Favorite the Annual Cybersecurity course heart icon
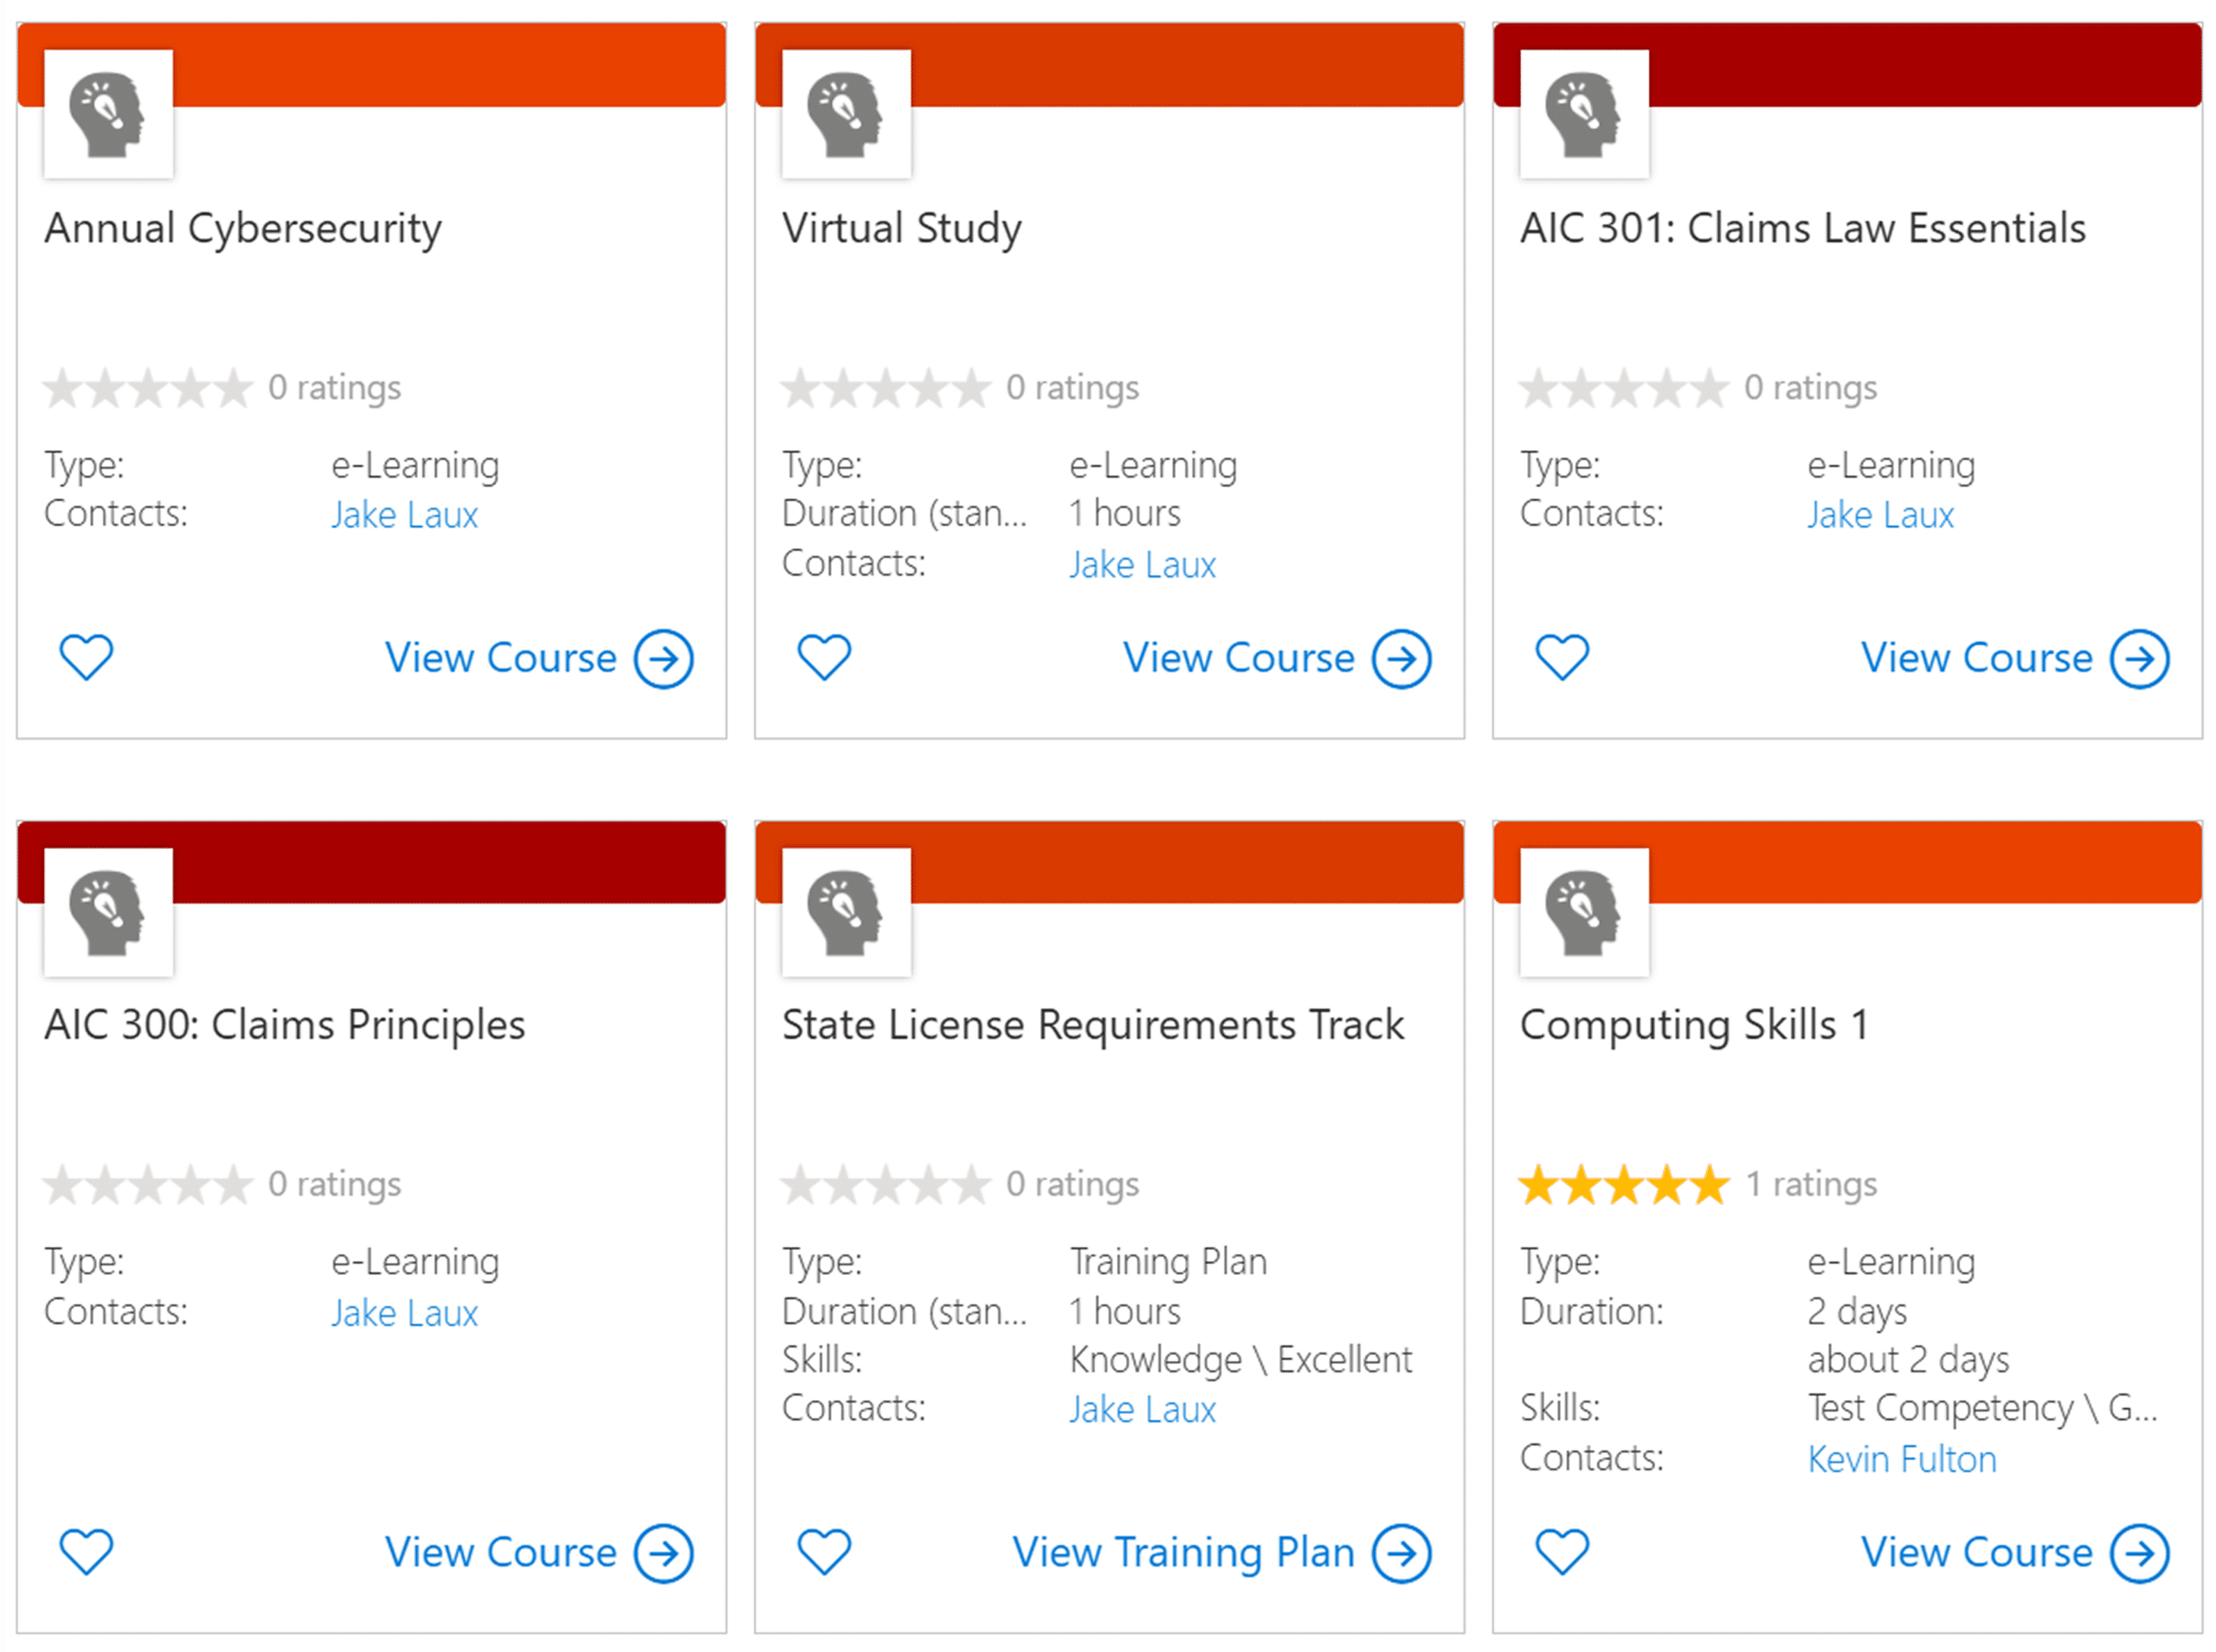Image resolution: width=2216 pixels, height=1652 pixels. click(86, 657)
